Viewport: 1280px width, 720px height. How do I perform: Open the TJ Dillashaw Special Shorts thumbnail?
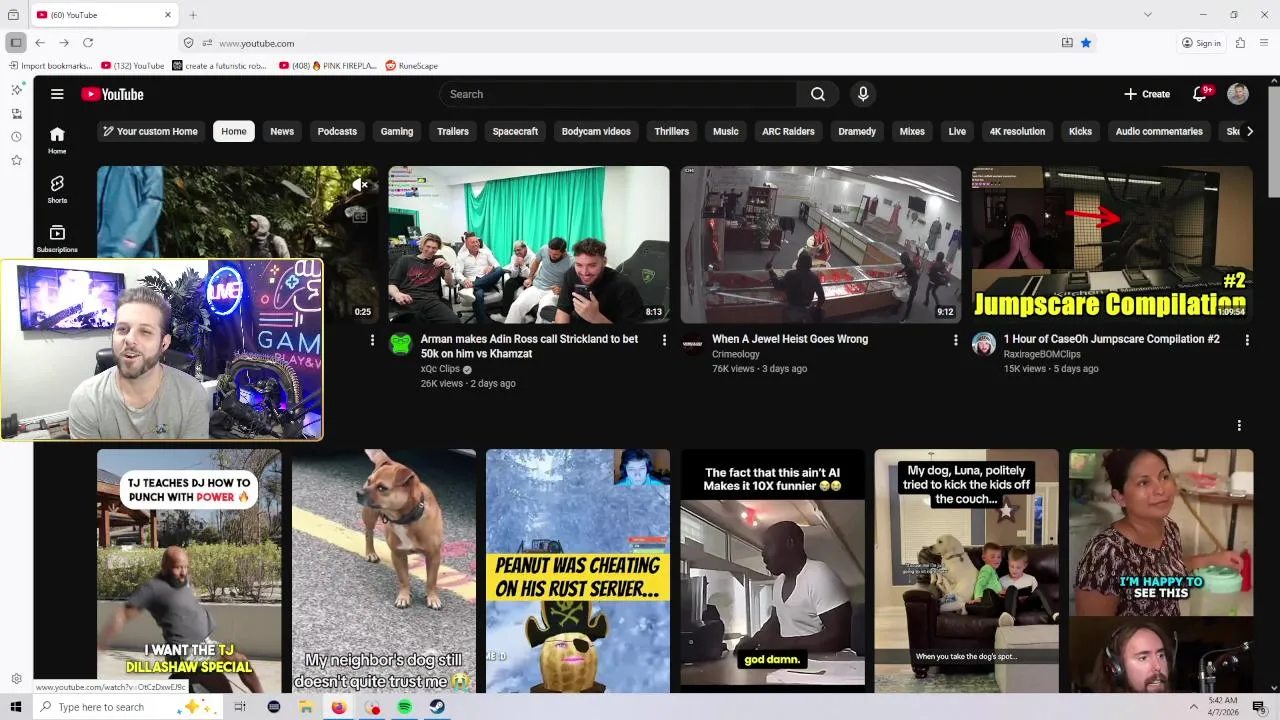click(x=189, y=570)
